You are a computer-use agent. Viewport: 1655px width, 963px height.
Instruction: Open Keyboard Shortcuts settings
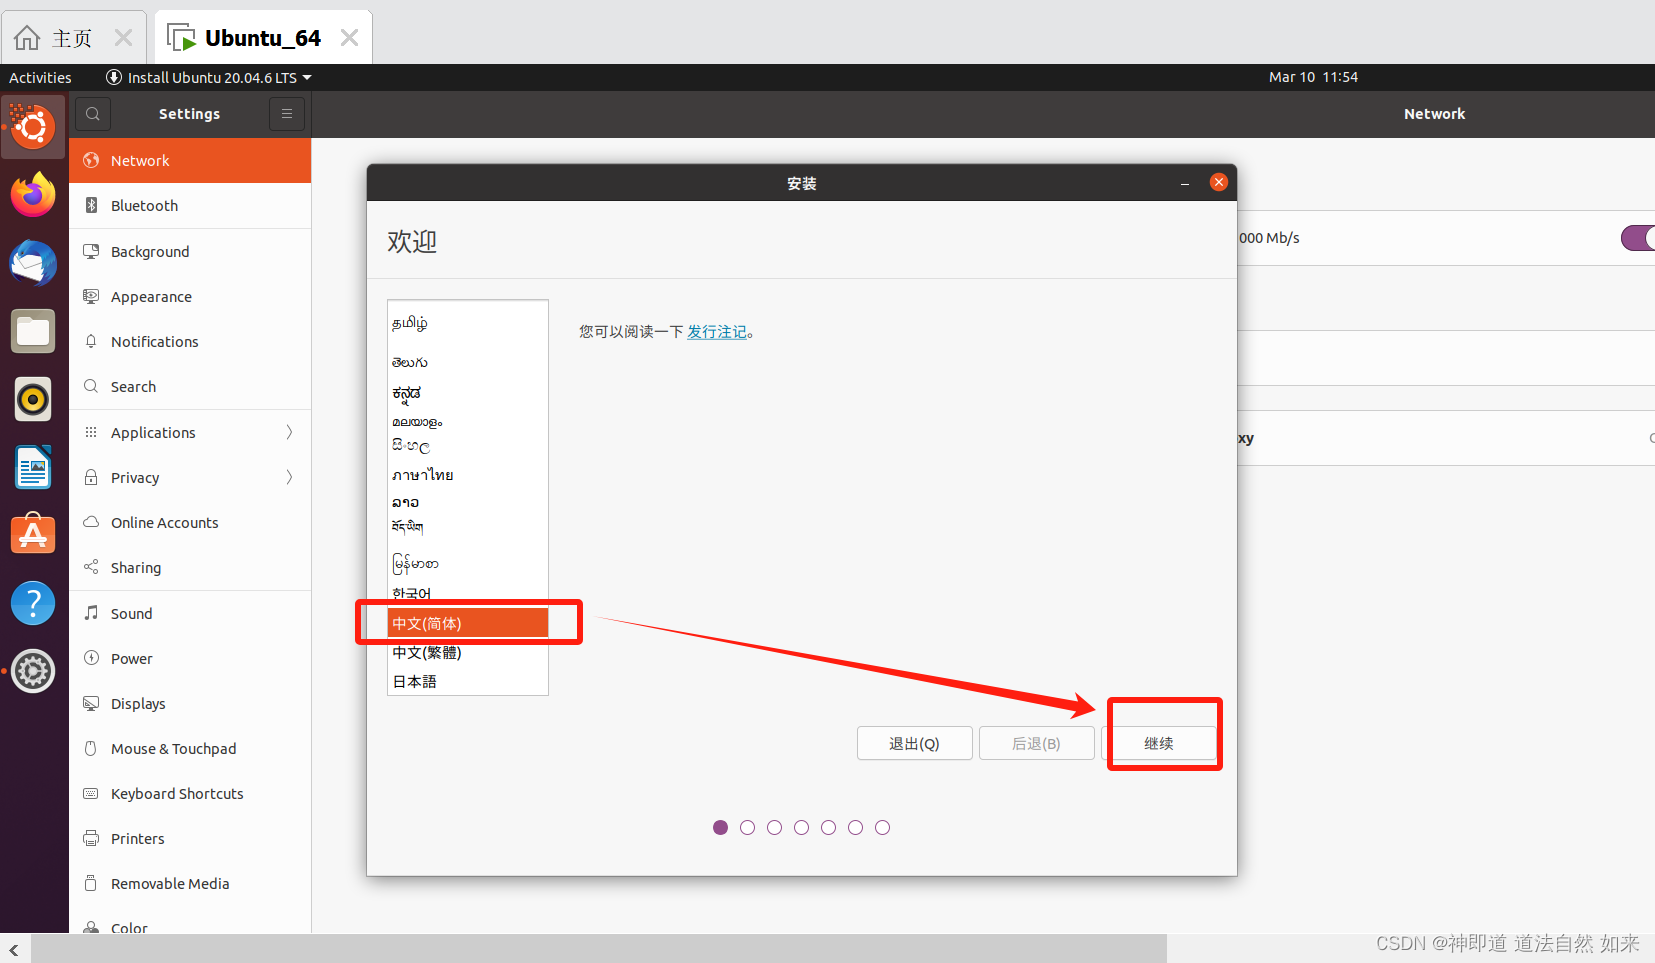(190, 793)
